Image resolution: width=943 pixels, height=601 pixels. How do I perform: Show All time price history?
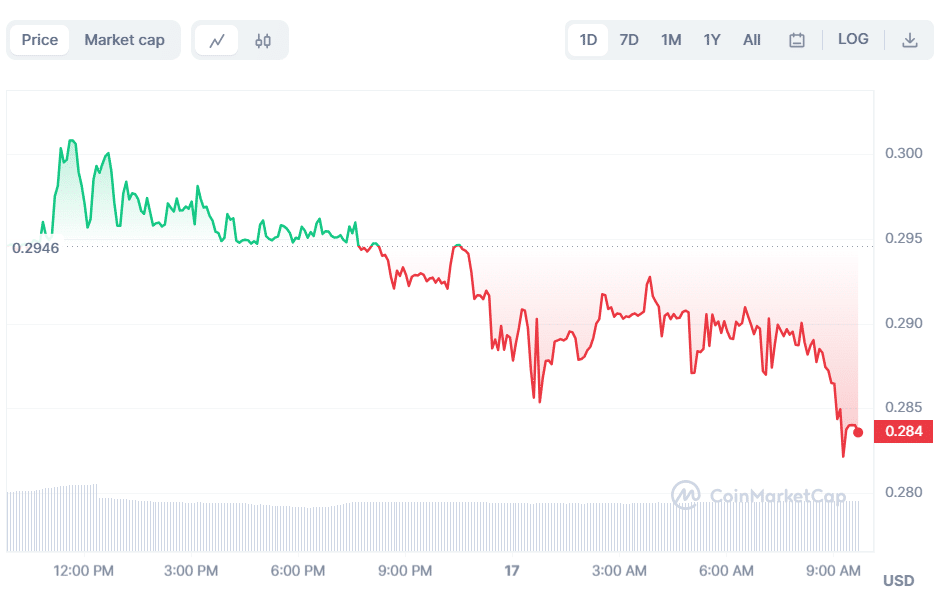(x=752, y=40)
